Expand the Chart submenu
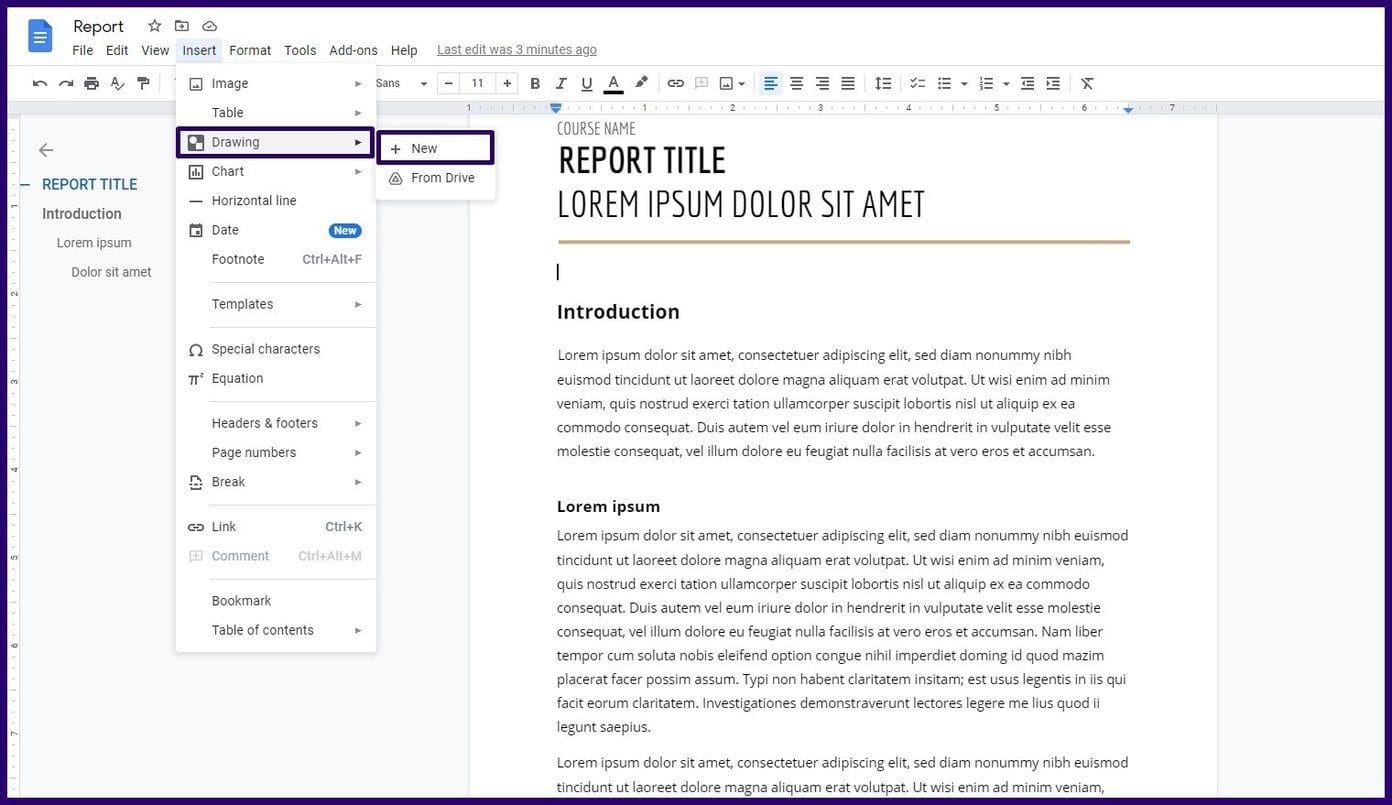Screen dimensions: 1392x805 (x=275, y=172)
